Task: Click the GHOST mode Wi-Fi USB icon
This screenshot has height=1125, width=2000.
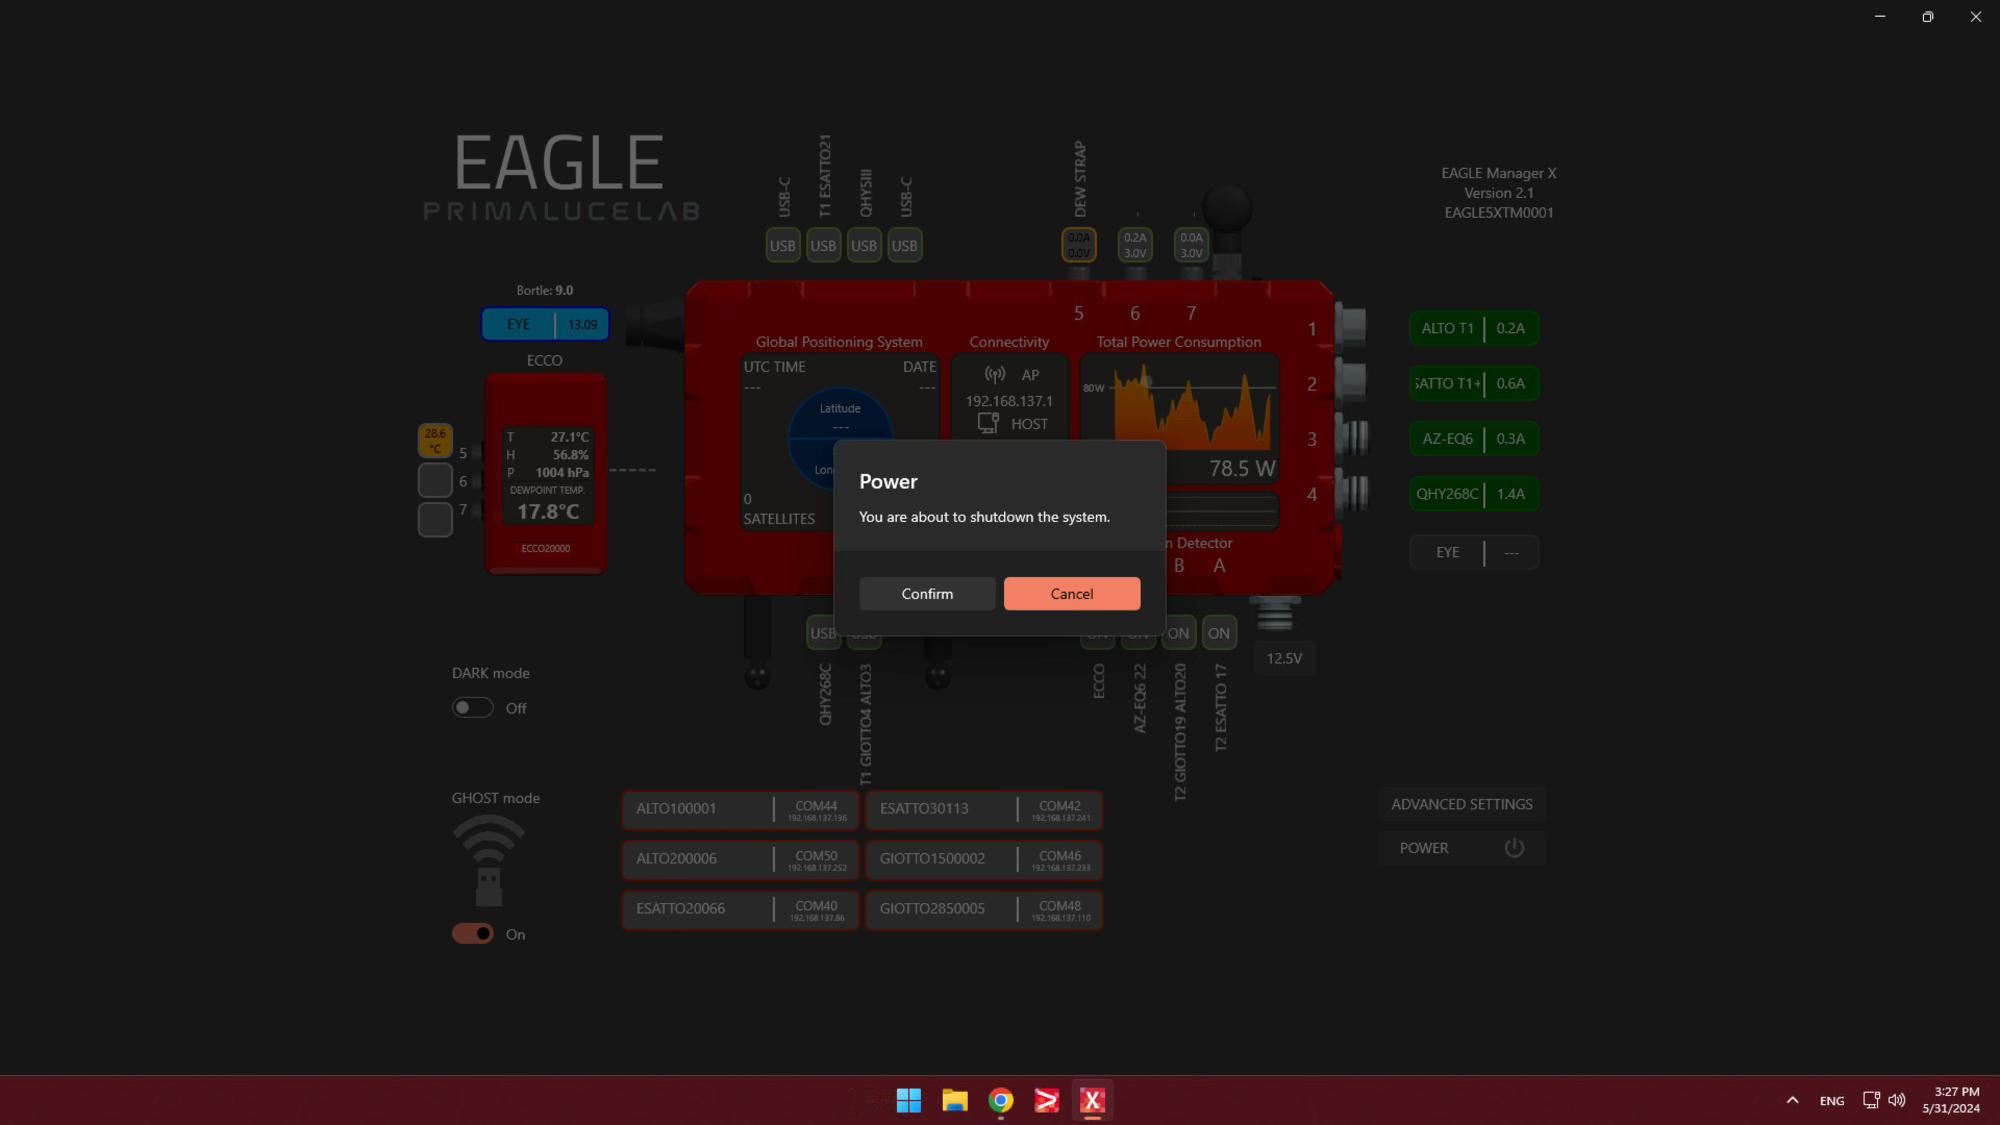Action: (488, 861)
